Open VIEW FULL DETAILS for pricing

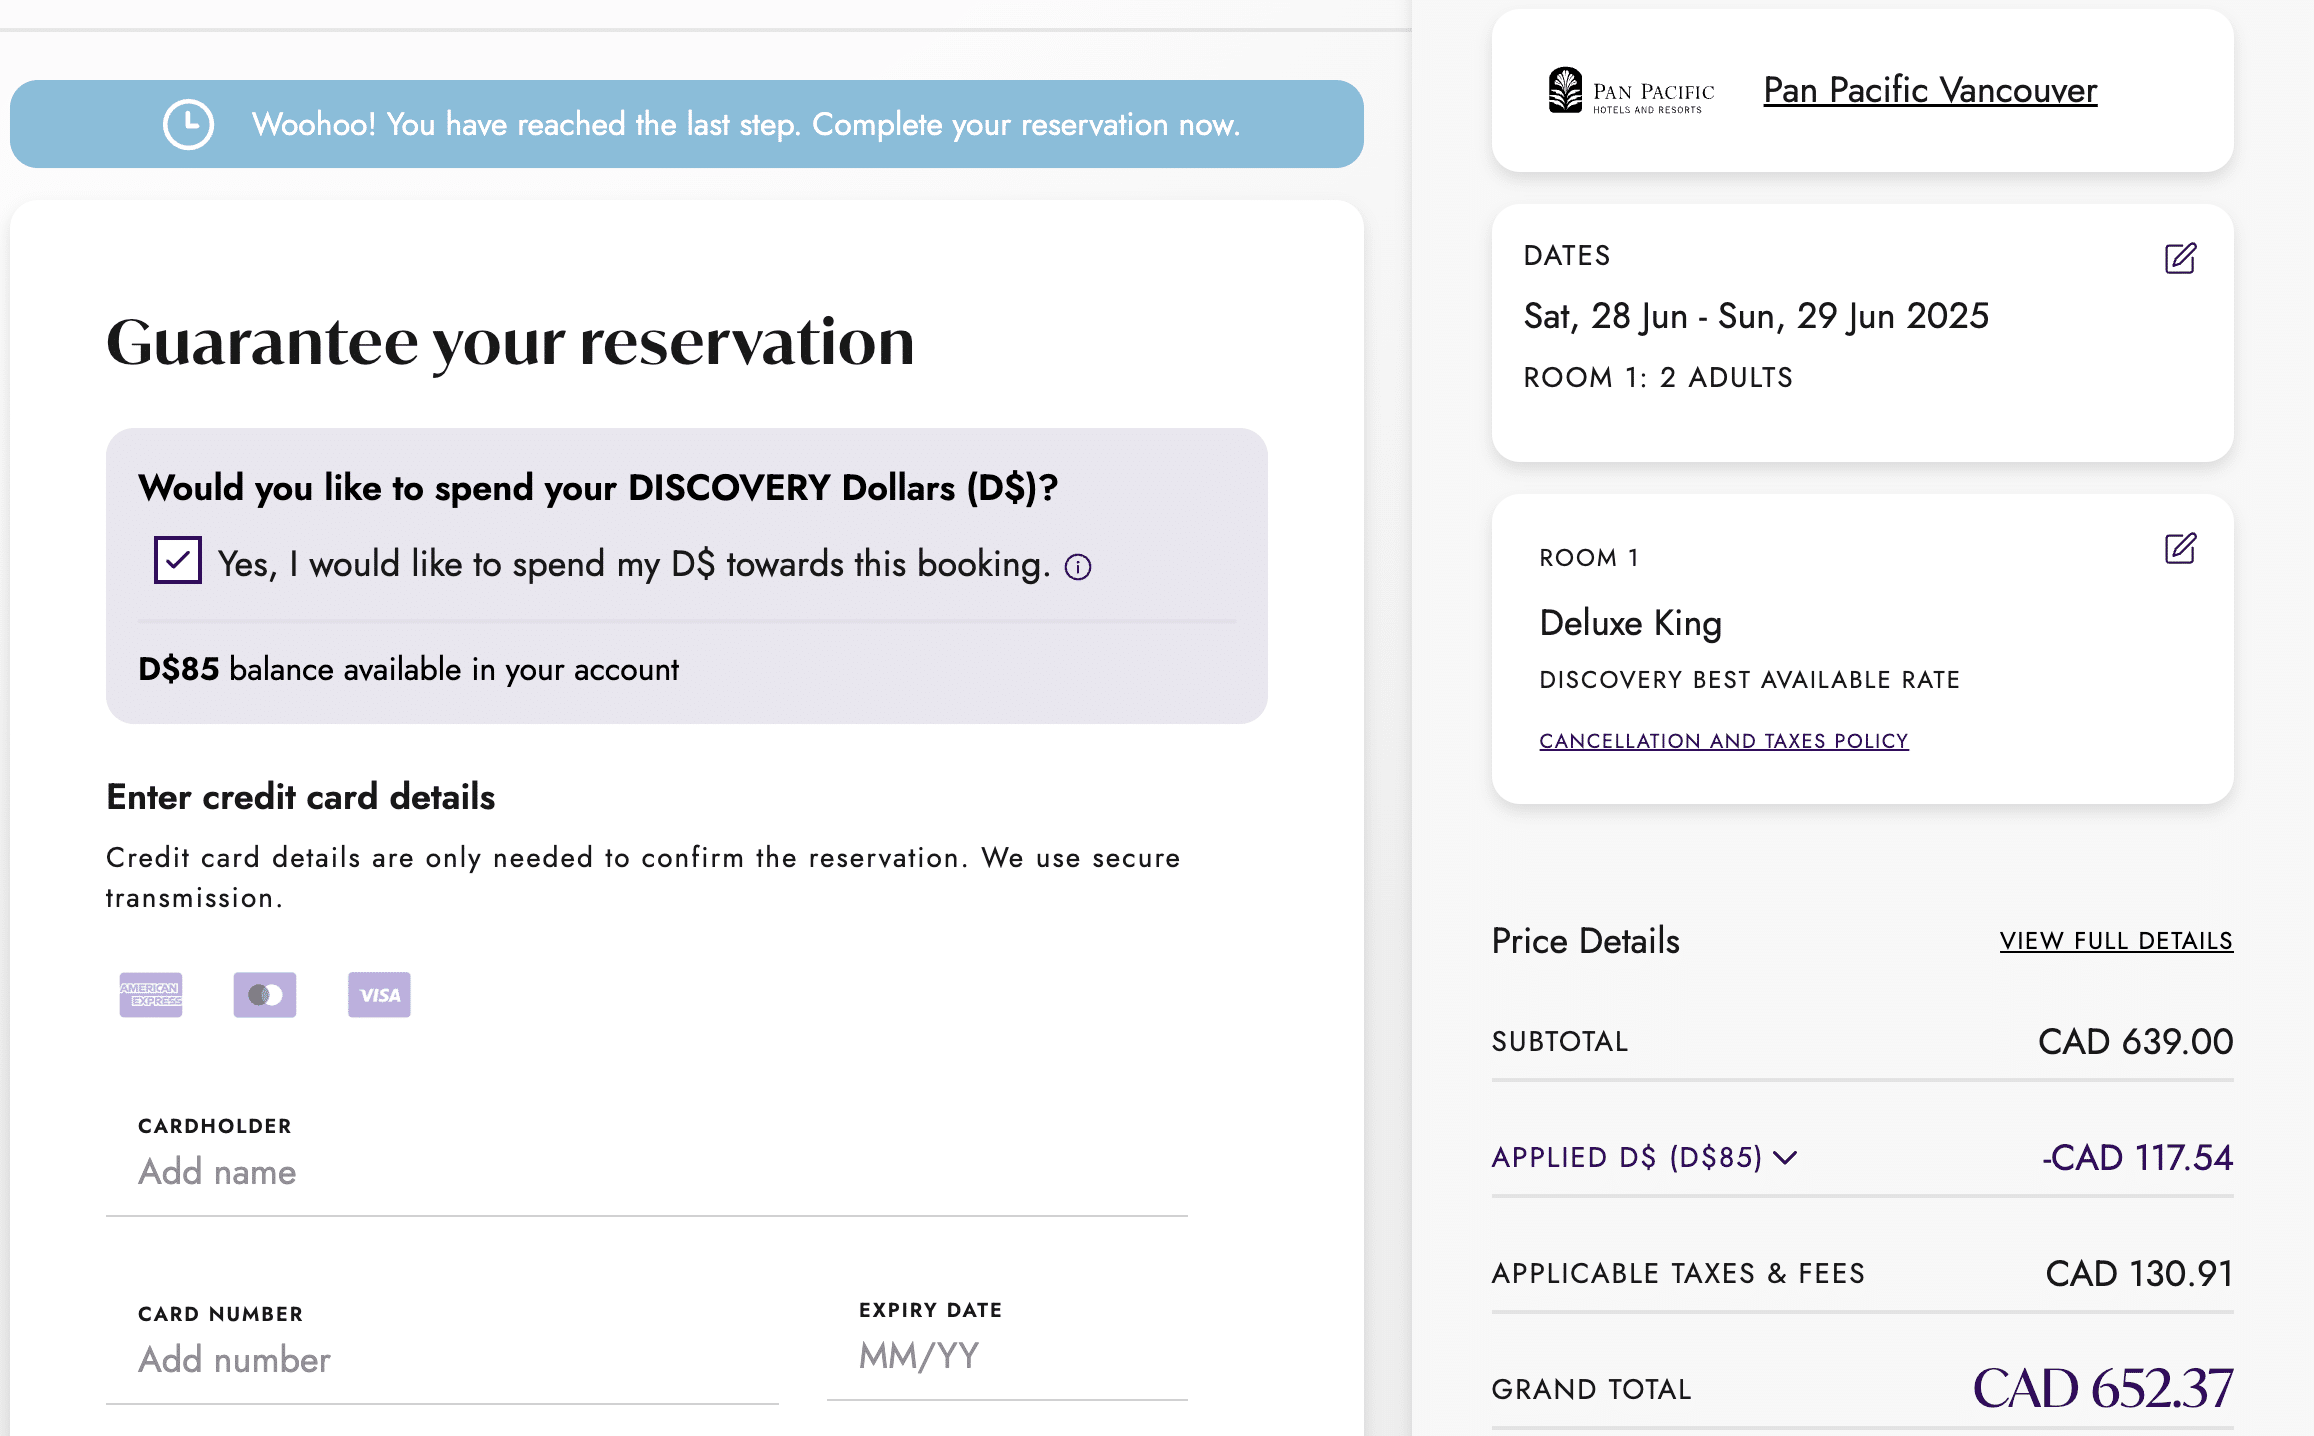pyautogui.click(x=2114, y=940)
